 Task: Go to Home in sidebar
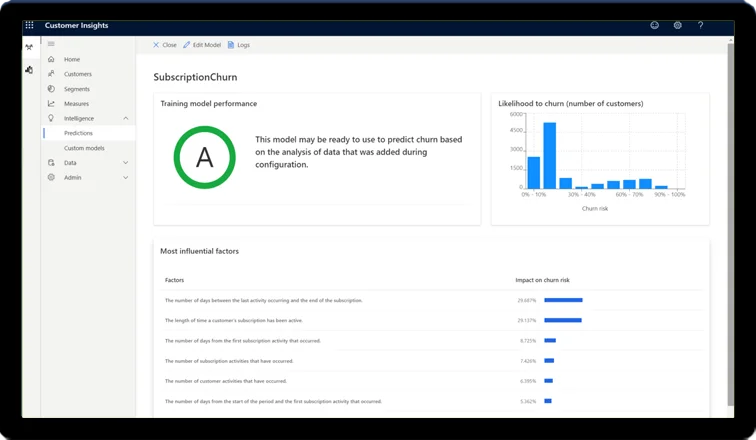click(x=72, y=59)
